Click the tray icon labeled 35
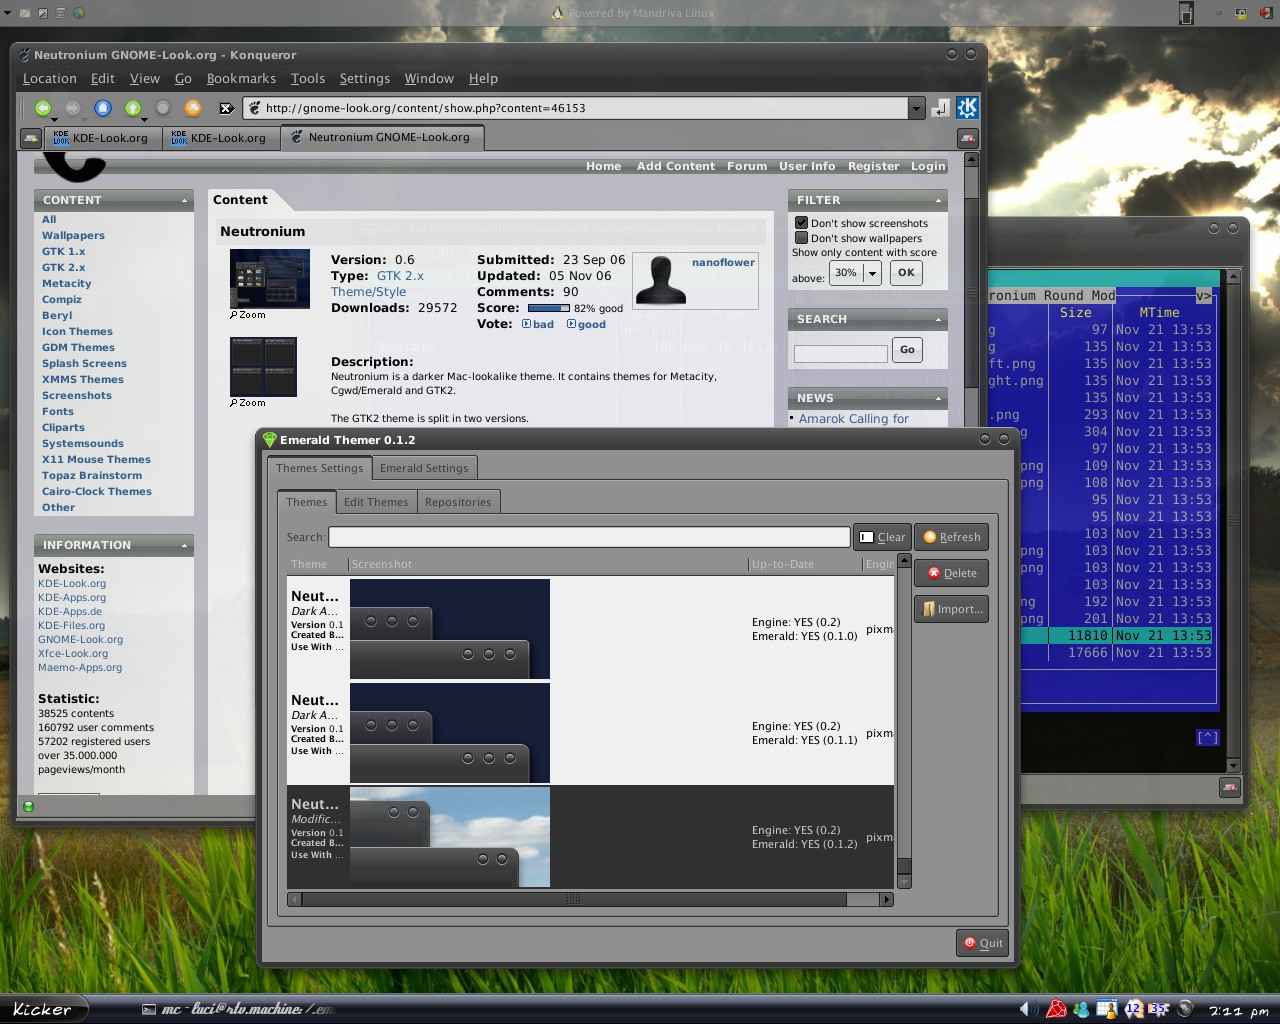The image size is (1280, 1024). pos(1159,1009)
